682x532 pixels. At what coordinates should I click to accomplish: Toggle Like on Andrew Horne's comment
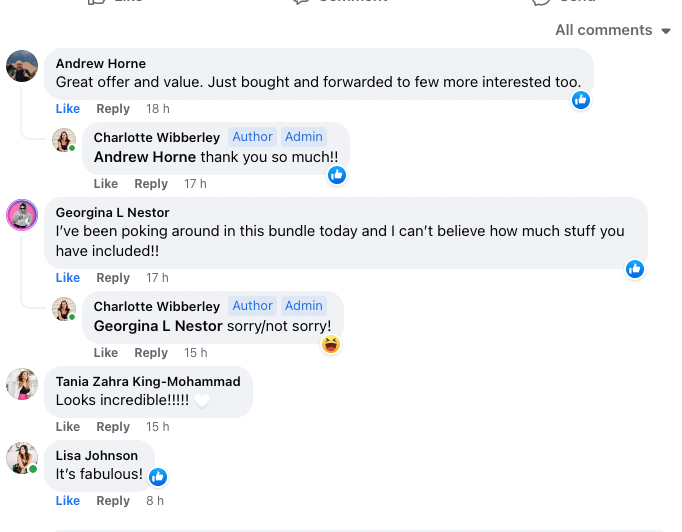68,109
